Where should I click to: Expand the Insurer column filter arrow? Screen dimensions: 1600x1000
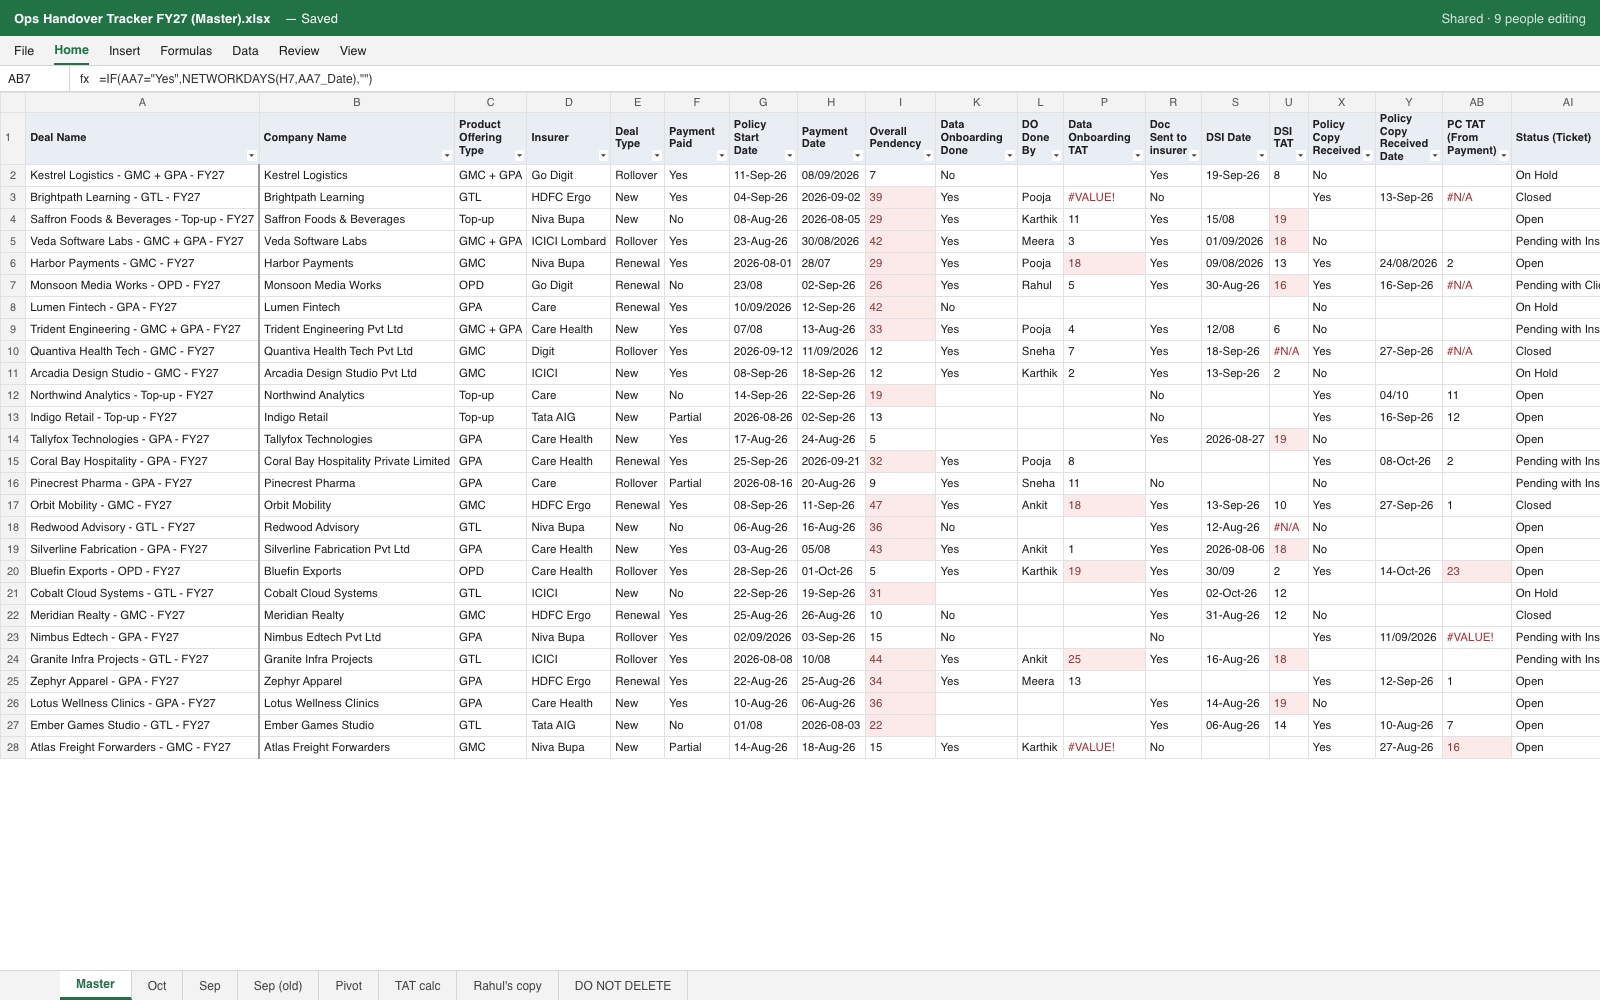602,155
